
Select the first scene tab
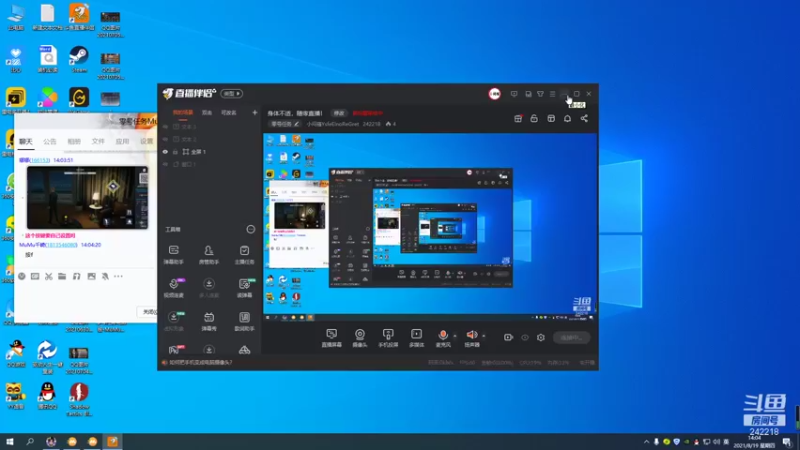click(183, 113)
